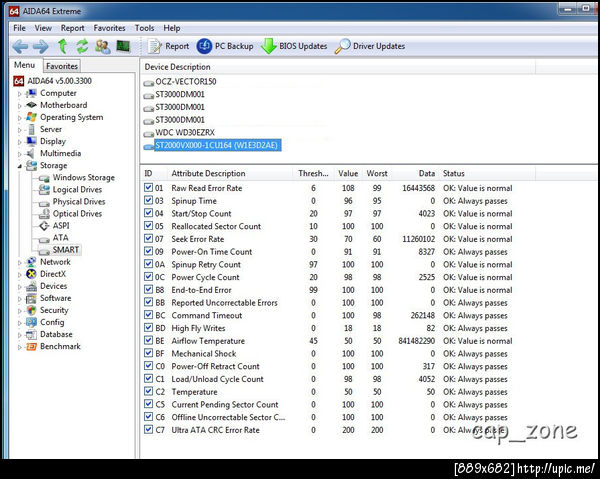Image resolution: width=600 pixels, height=479 pixels.
Task: Open the Help menu
Action: coord(172,28)
